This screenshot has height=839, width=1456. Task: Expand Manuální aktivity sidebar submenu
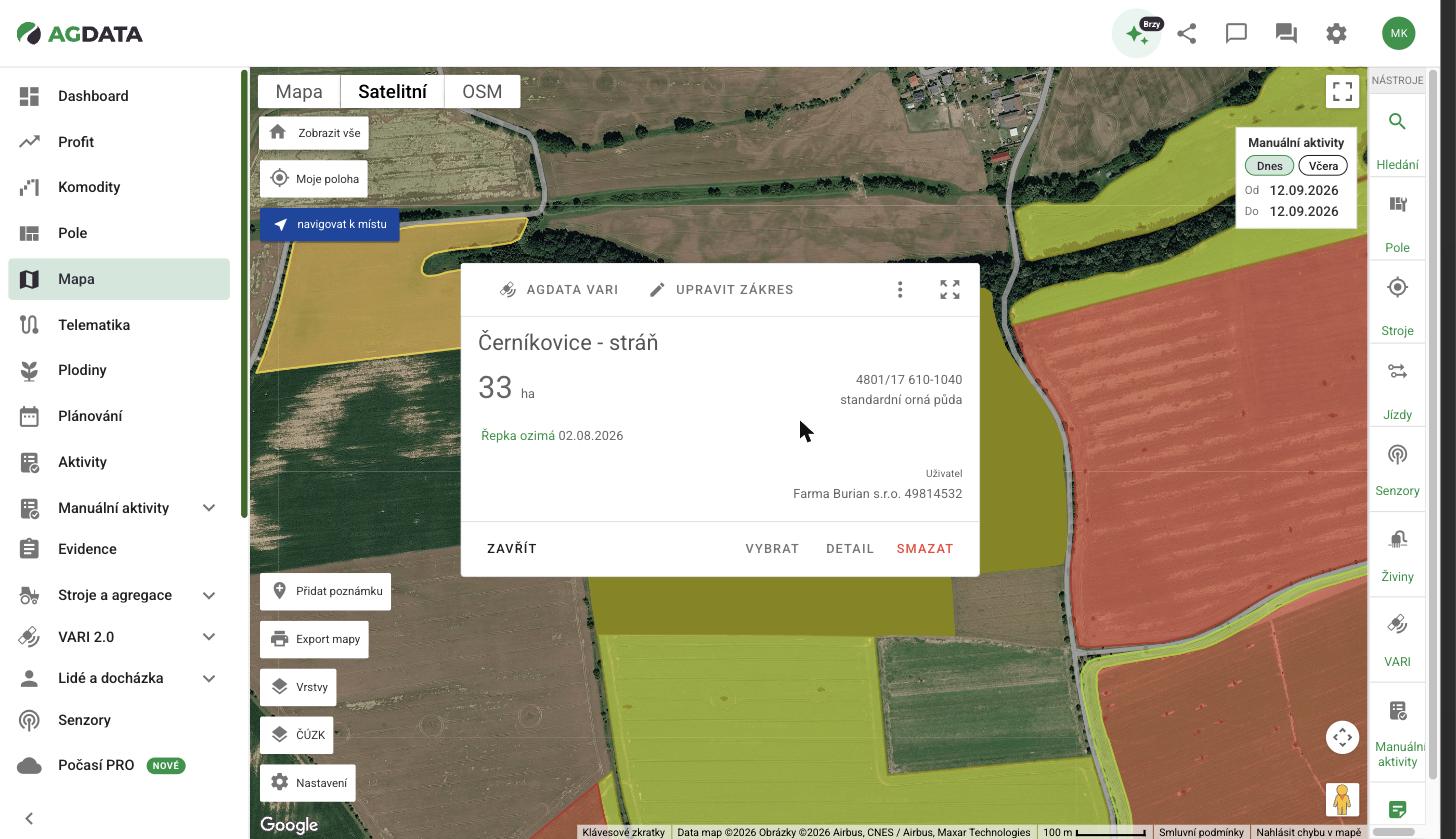click(209, 508)
